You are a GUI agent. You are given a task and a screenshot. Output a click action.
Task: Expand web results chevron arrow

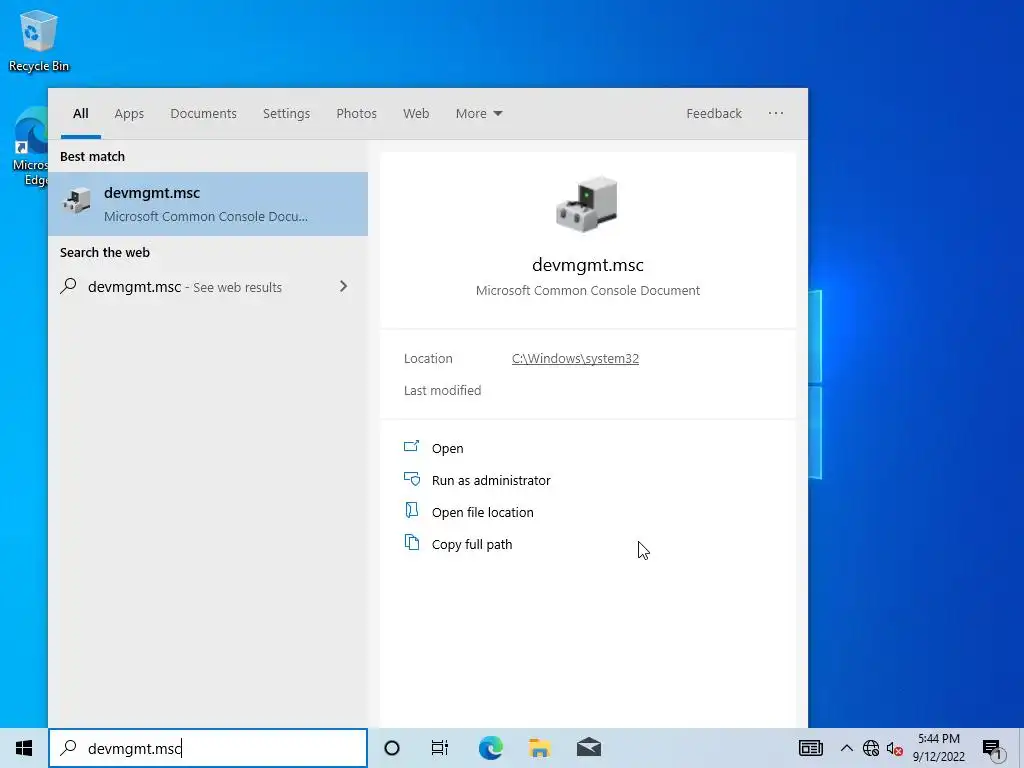coord(344,287)
